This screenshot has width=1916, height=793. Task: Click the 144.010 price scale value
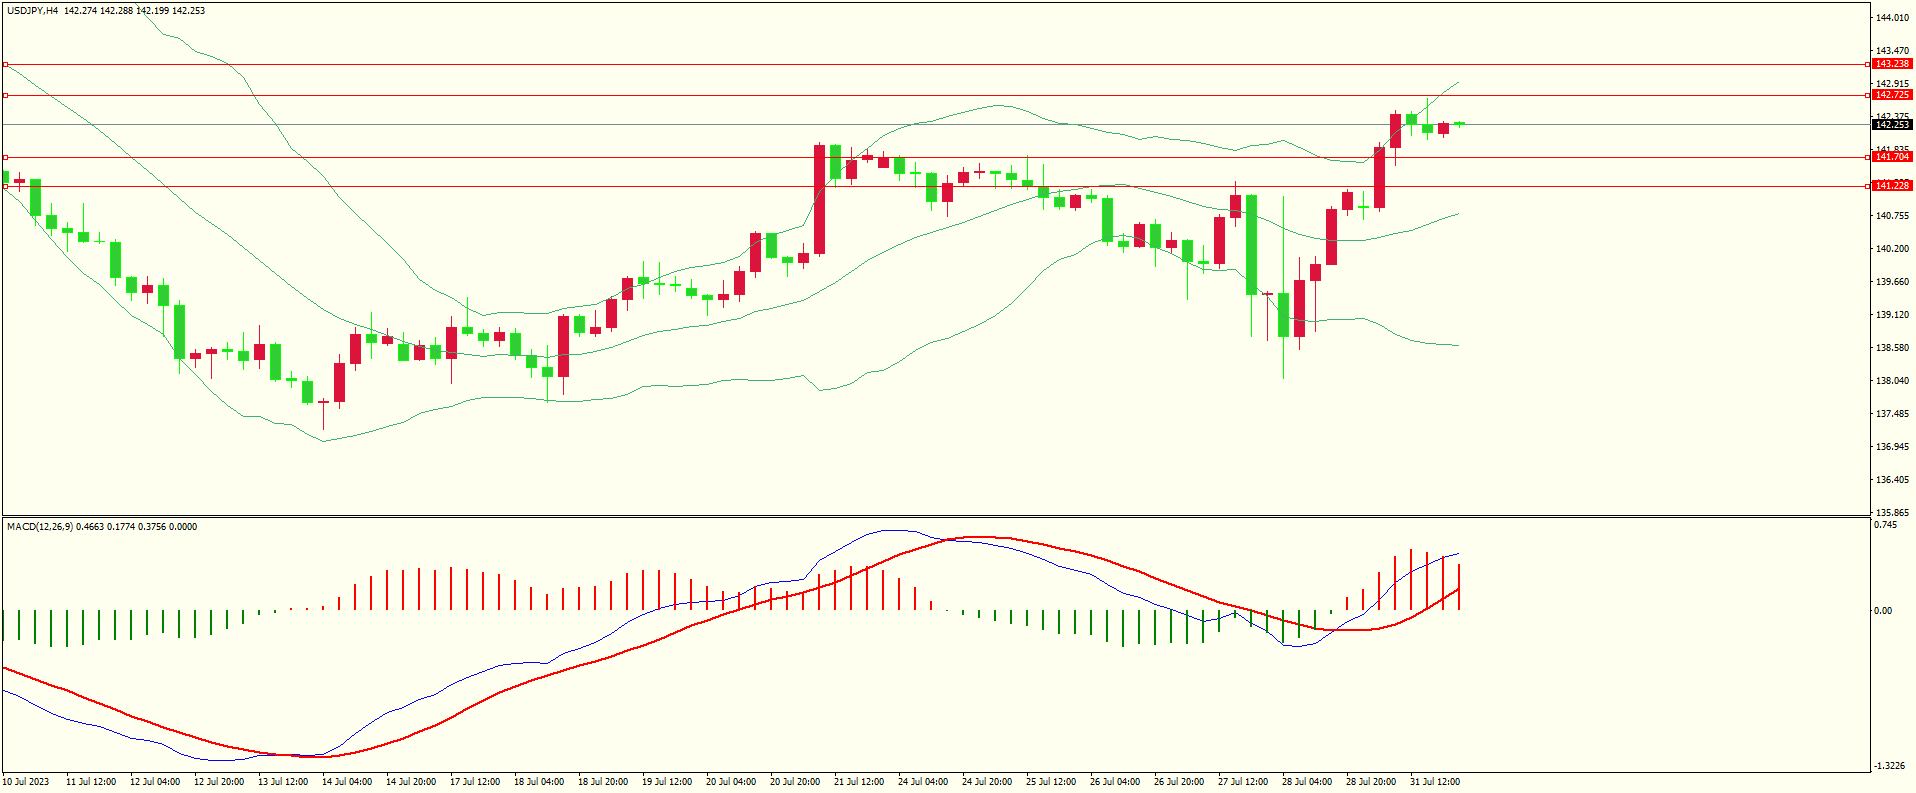pyautogui.click(x=1892, y=18)
